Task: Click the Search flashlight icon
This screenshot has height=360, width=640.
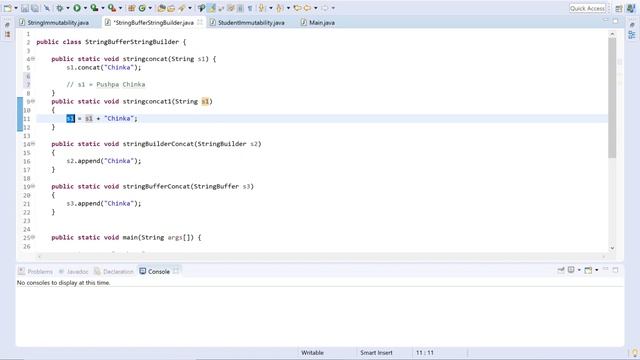Action: (x=182, y=8)
